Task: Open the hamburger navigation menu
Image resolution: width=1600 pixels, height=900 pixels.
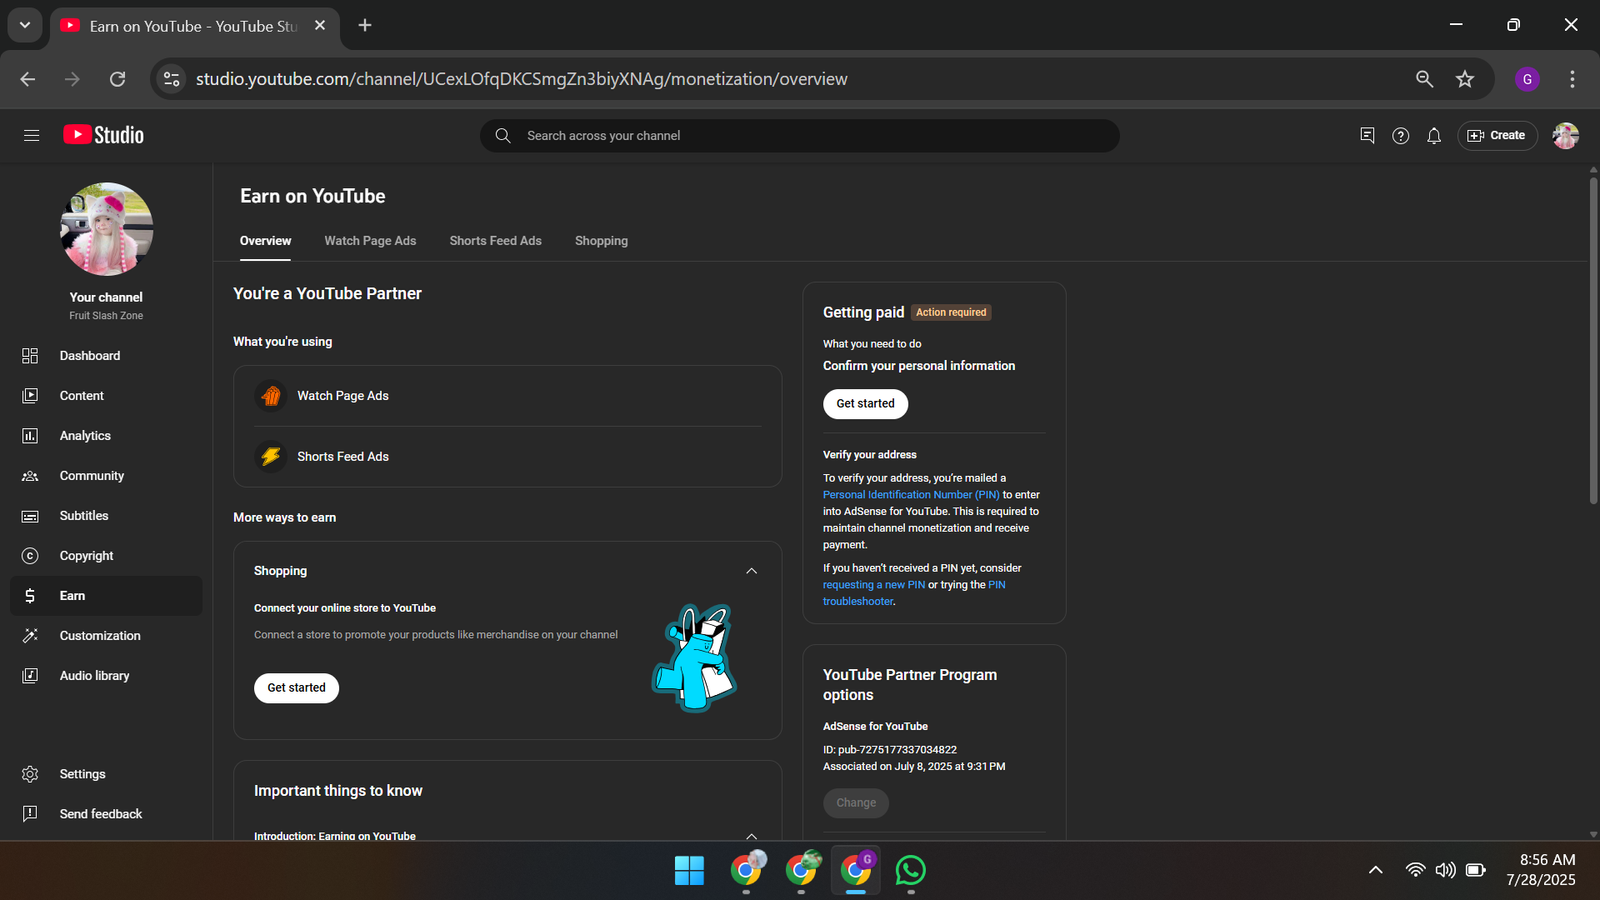Action: [31, 135]
